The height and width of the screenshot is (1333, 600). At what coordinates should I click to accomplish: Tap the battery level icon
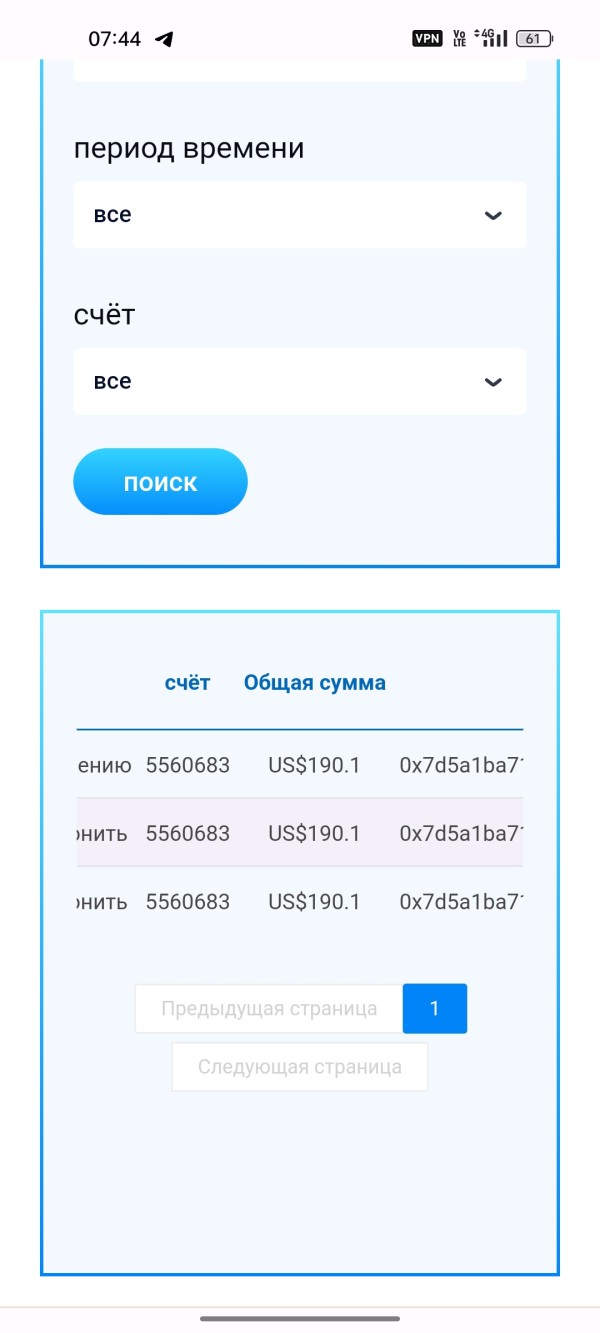(534, 39)
